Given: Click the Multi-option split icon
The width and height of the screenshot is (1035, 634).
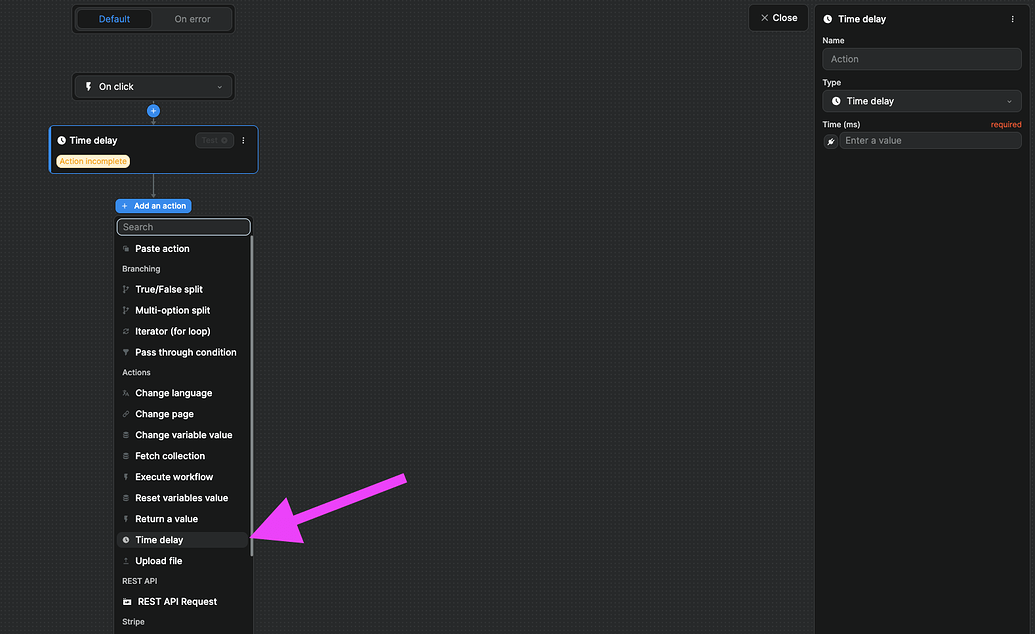Looking at the screenshot, I should click(x=126, y=310).
